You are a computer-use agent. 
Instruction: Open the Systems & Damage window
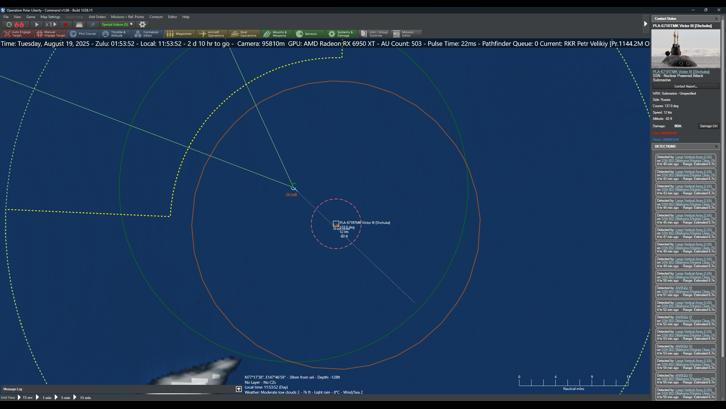pyautogui.click(x=342, y=34)
